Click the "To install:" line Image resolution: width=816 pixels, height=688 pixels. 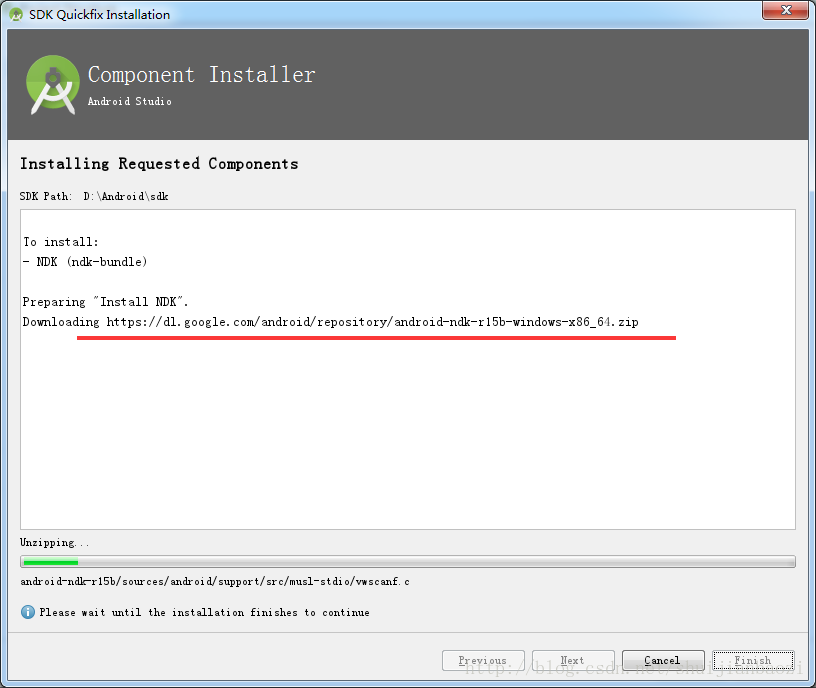coord(60,242)
